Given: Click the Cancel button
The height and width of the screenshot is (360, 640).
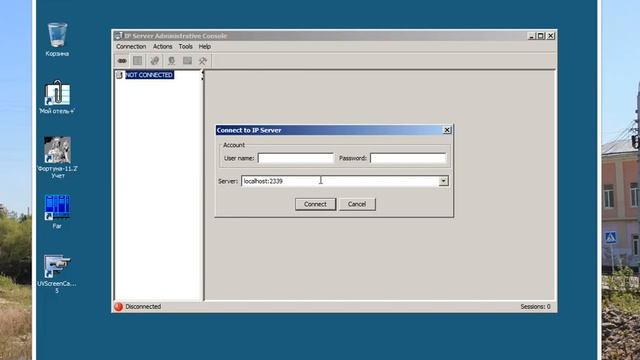Looking at the screenshot, I should click(357, 204).
